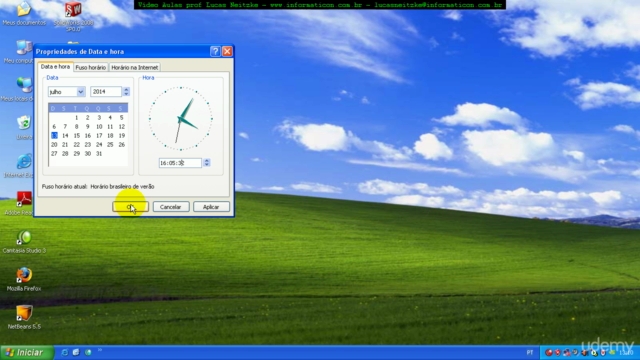Select day 18 in the calendar
The height and width of the screenshot is (360, 640).
[110, 136]
